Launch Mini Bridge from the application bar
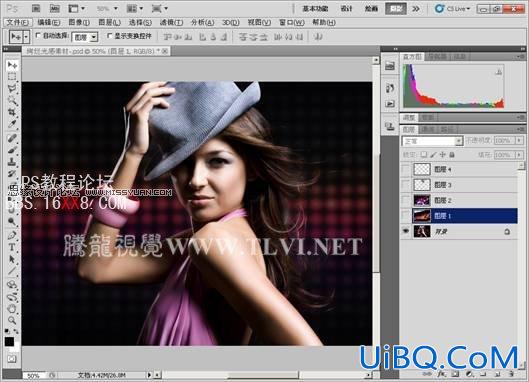 point(55,8)
